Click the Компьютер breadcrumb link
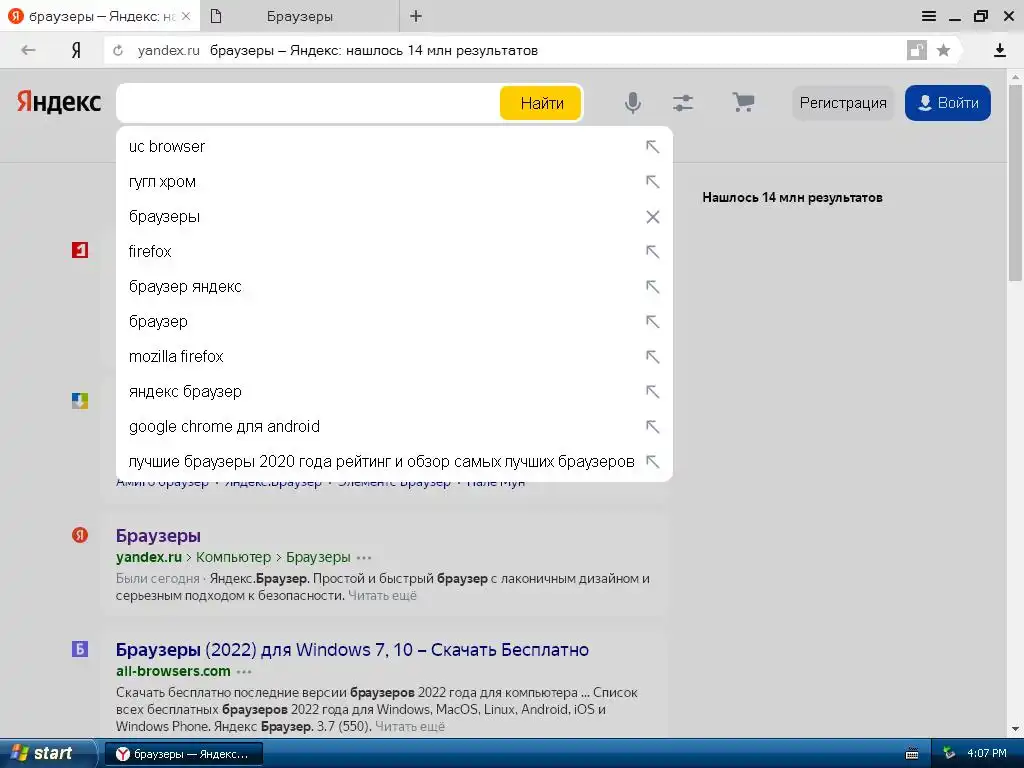The width and height of the screenshot is (1024, 768). 233,557
